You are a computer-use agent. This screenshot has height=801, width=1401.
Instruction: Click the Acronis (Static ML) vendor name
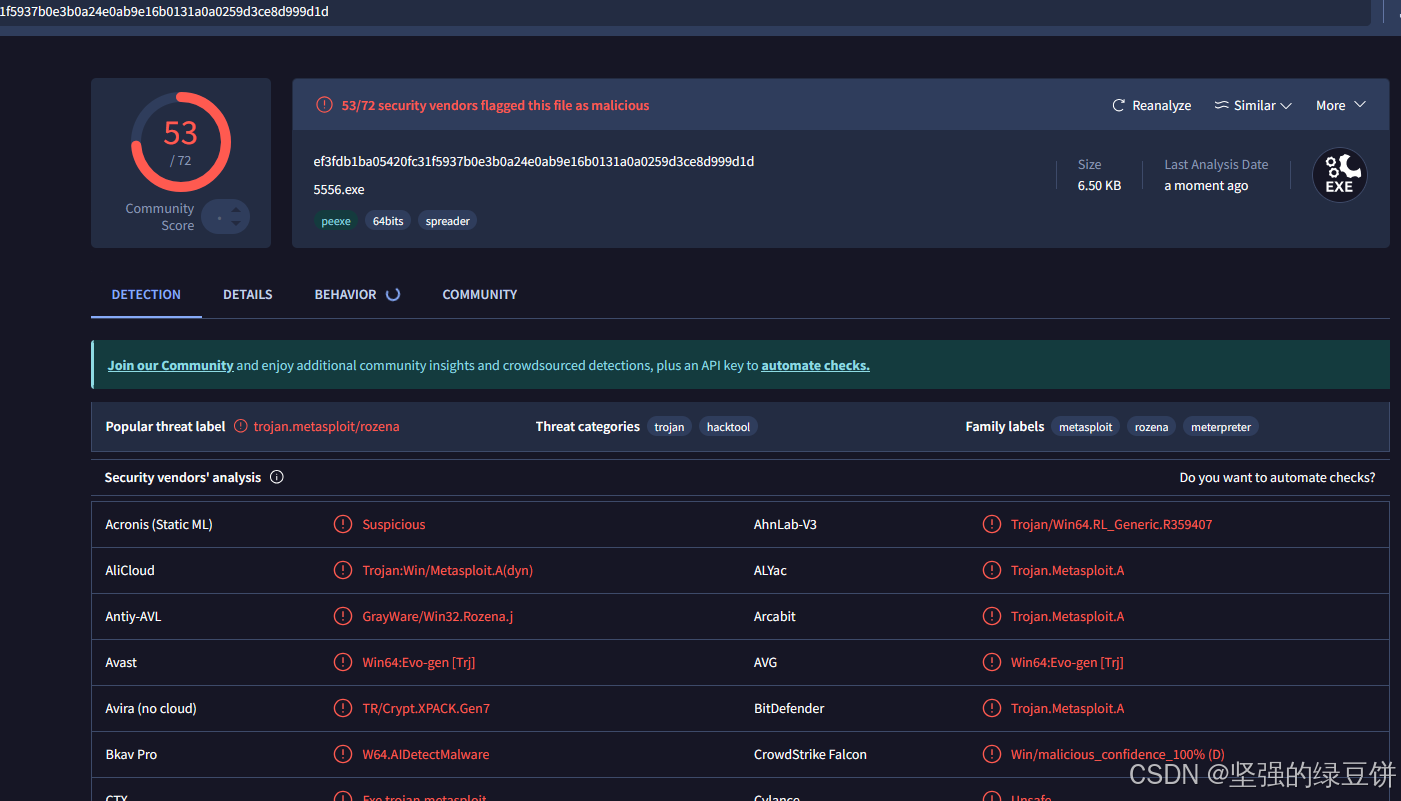click(x=159, y=524)
